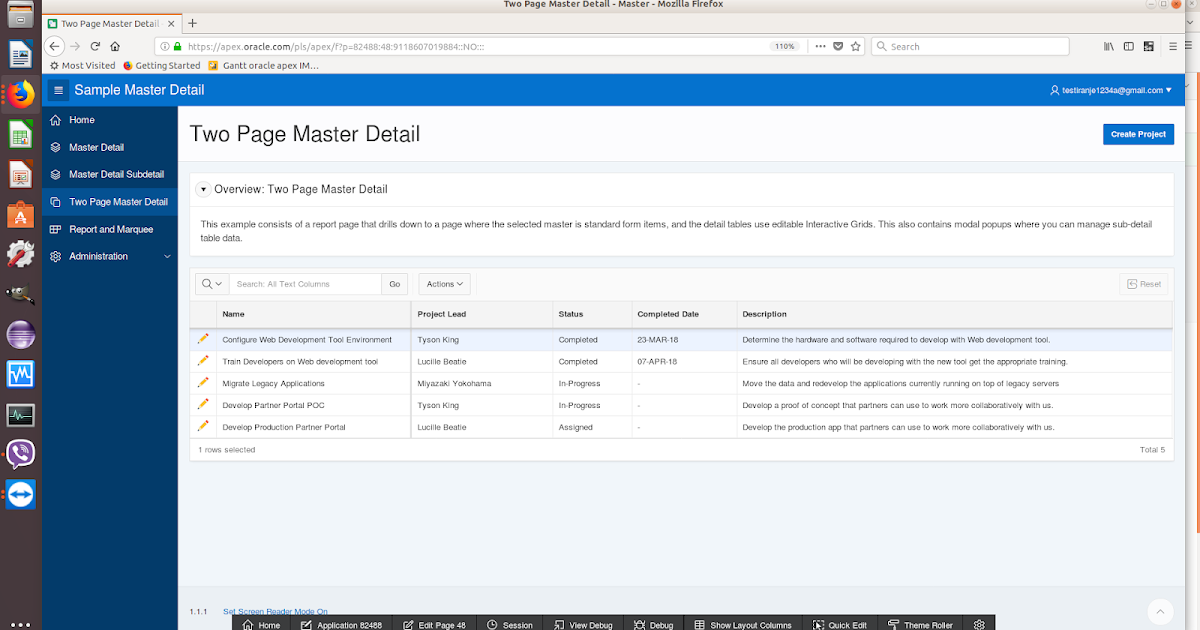This screenshot has height=630, width=1200.
Task: Click the Search All Text Columns input field
Action: click(305, 283)
